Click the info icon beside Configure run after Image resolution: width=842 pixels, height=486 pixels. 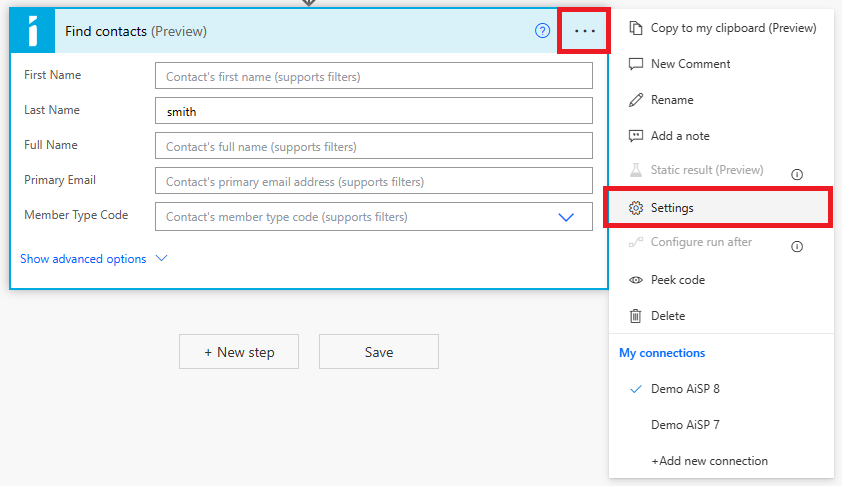click(797, 246)
